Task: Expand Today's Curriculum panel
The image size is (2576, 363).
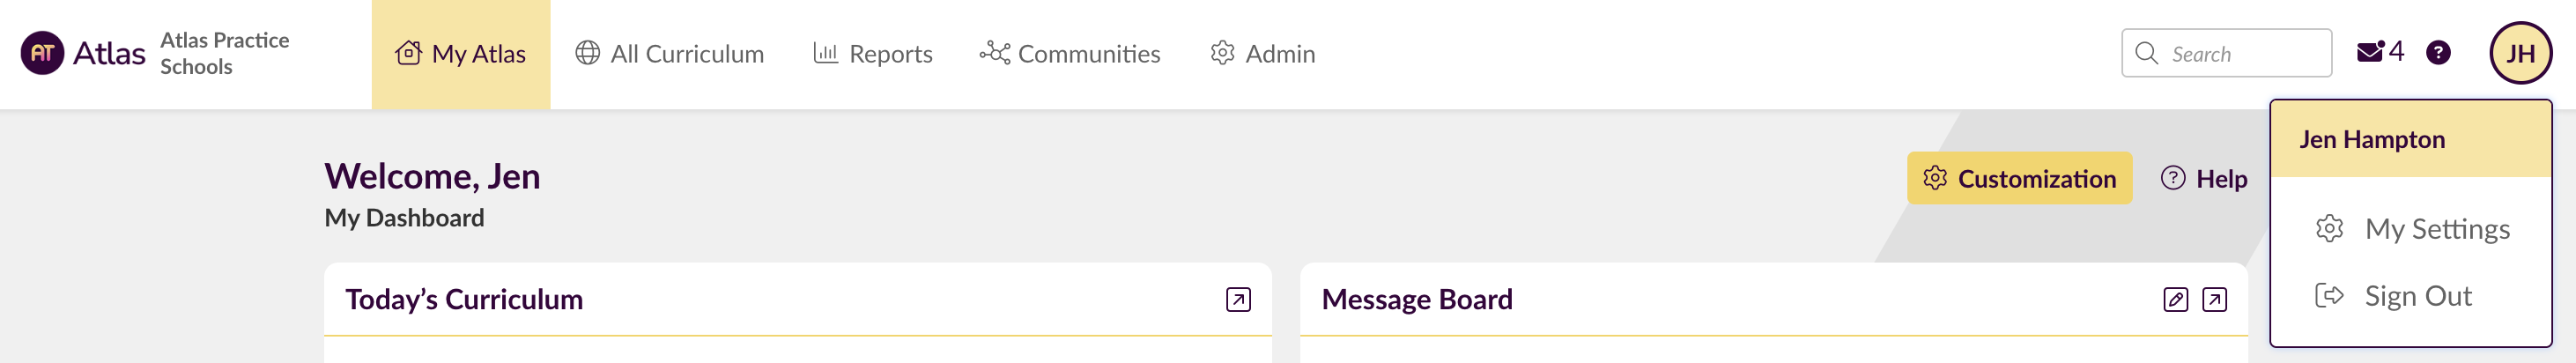Action: (x=1238, y=299)
